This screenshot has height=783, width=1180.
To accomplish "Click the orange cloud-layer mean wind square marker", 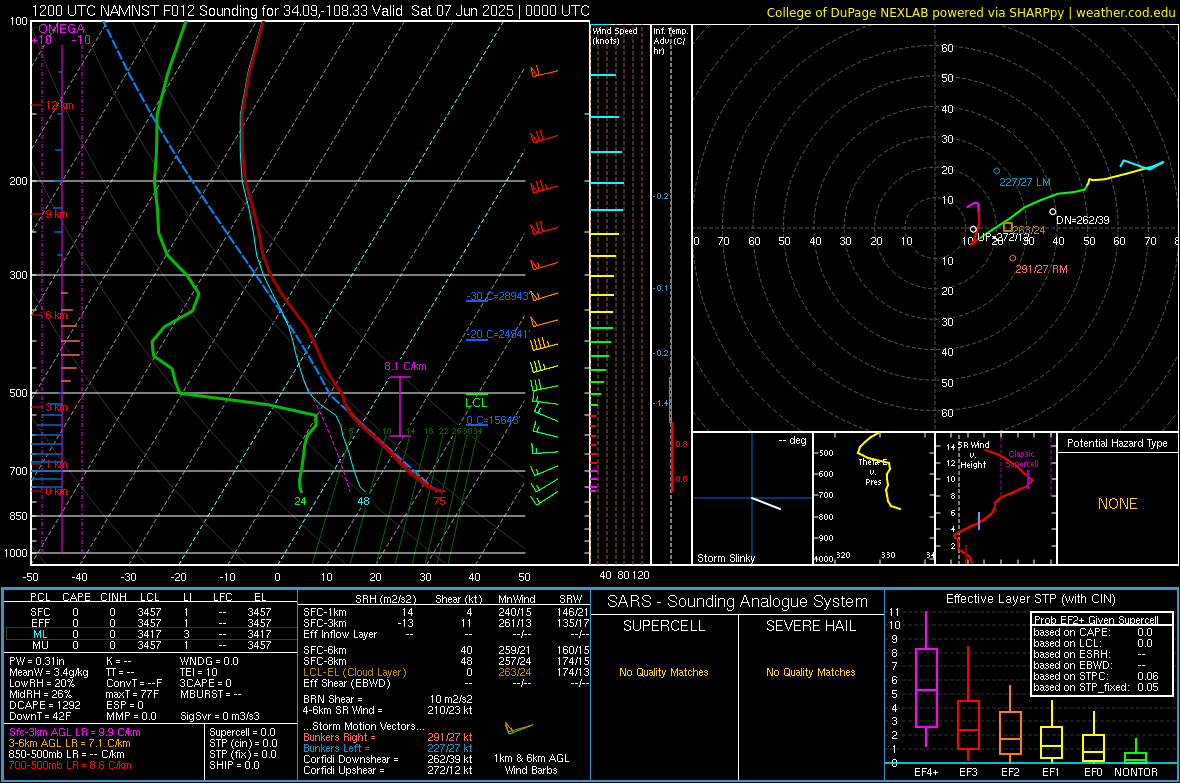I will 1008,227.
